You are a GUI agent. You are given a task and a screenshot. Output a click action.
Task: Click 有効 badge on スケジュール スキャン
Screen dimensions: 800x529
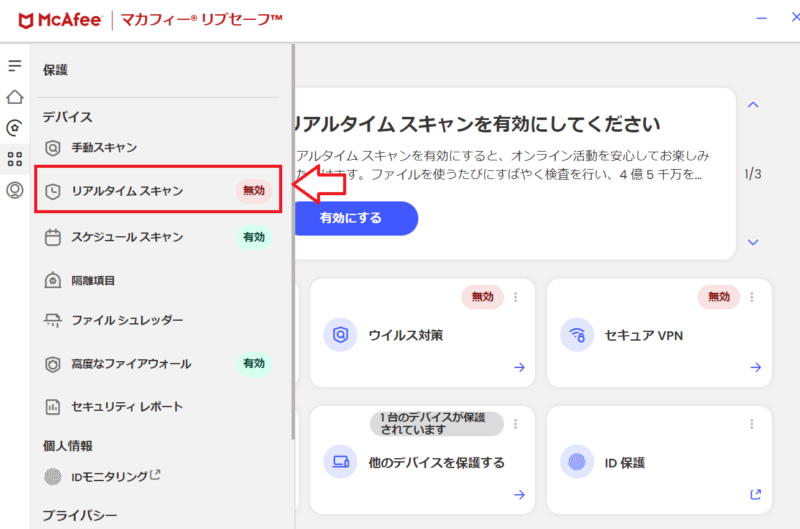click(x=254, y=237)
